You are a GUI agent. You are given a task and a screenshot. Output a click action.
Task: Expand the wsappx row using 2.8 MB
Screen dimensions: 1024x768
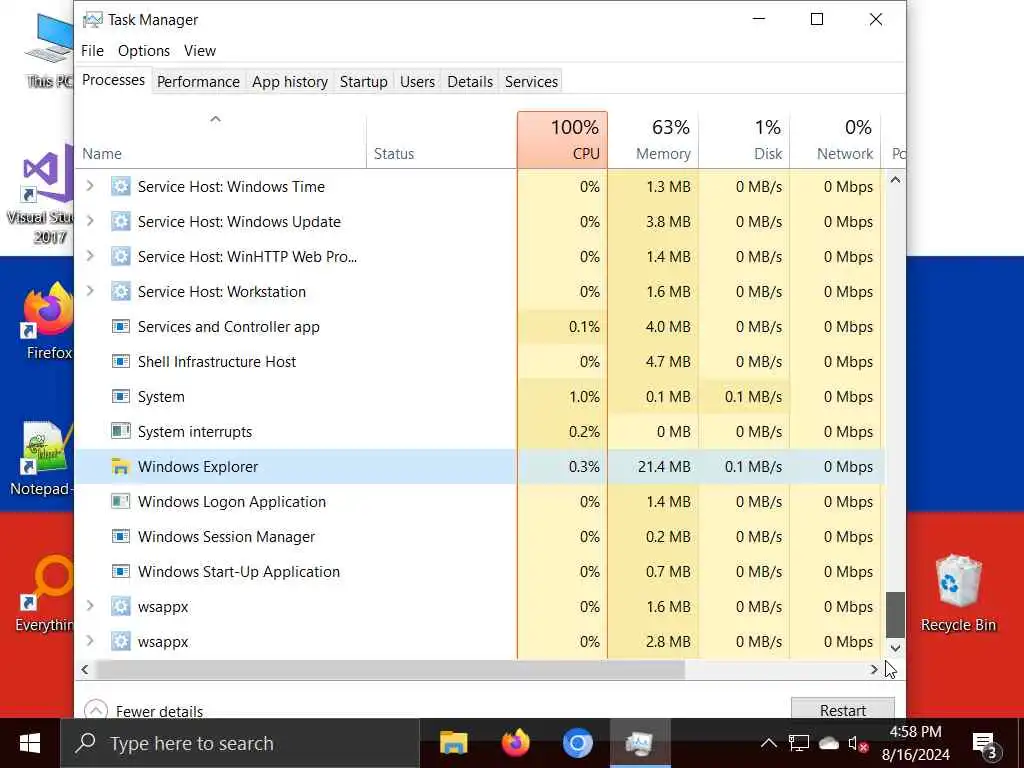90,641
